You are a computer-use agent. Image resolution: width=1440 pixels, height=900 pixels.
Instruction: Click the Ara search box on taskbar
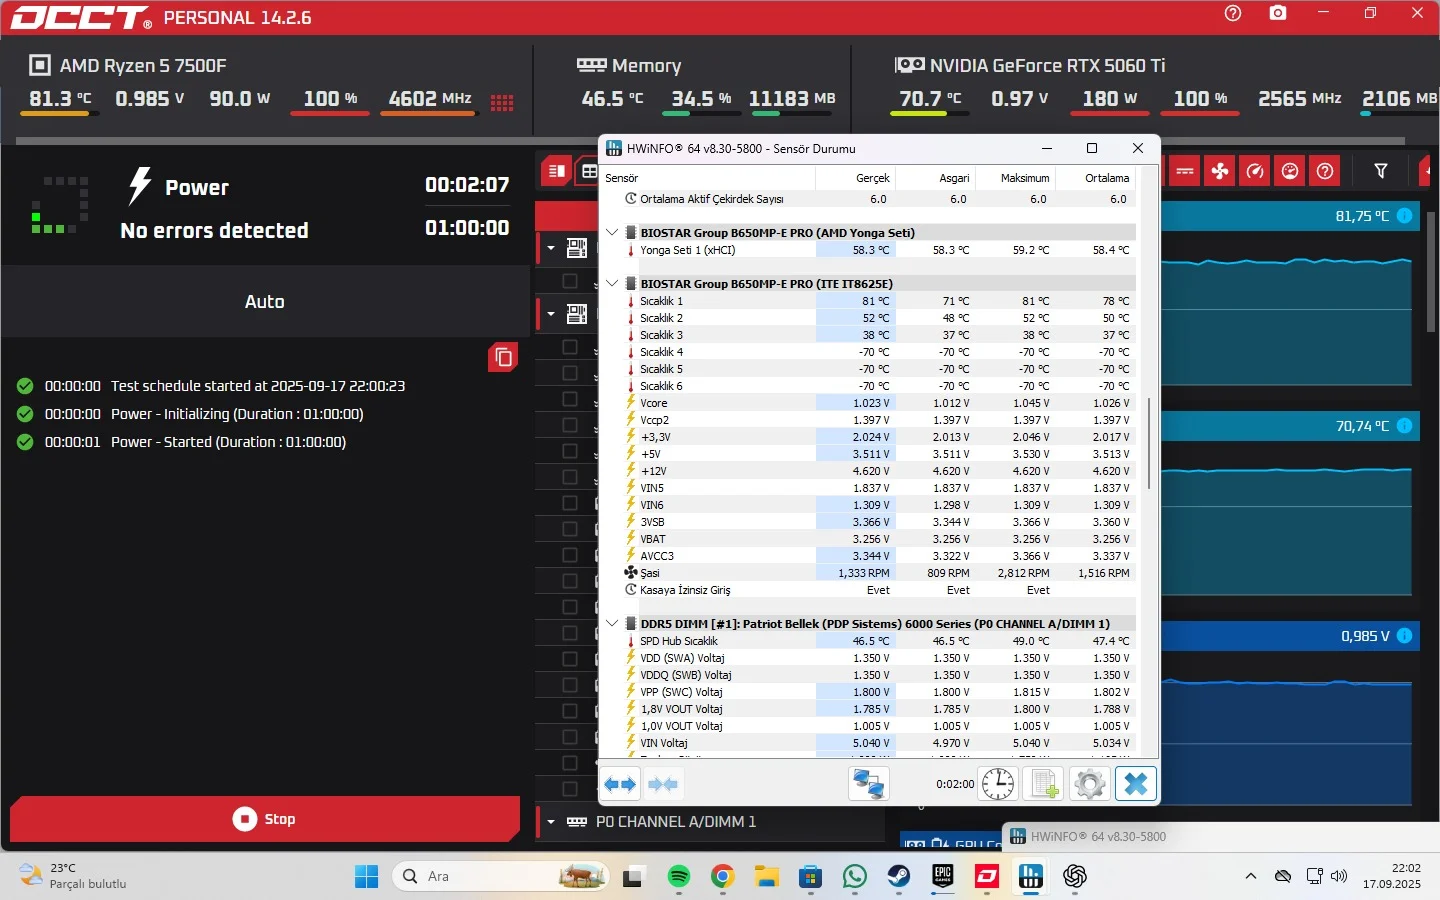pos(500,877)
